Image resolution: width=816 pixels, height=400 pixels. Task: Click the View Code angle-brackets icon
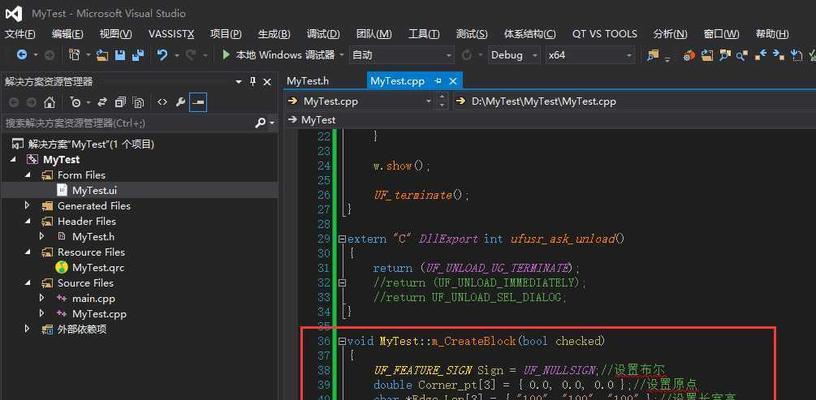(162, 102)
